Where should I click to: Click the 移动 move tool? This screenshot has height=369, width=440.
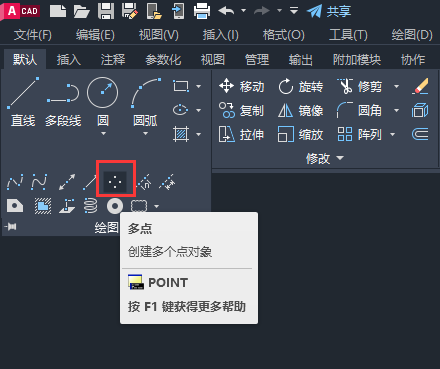pos(242,86)
